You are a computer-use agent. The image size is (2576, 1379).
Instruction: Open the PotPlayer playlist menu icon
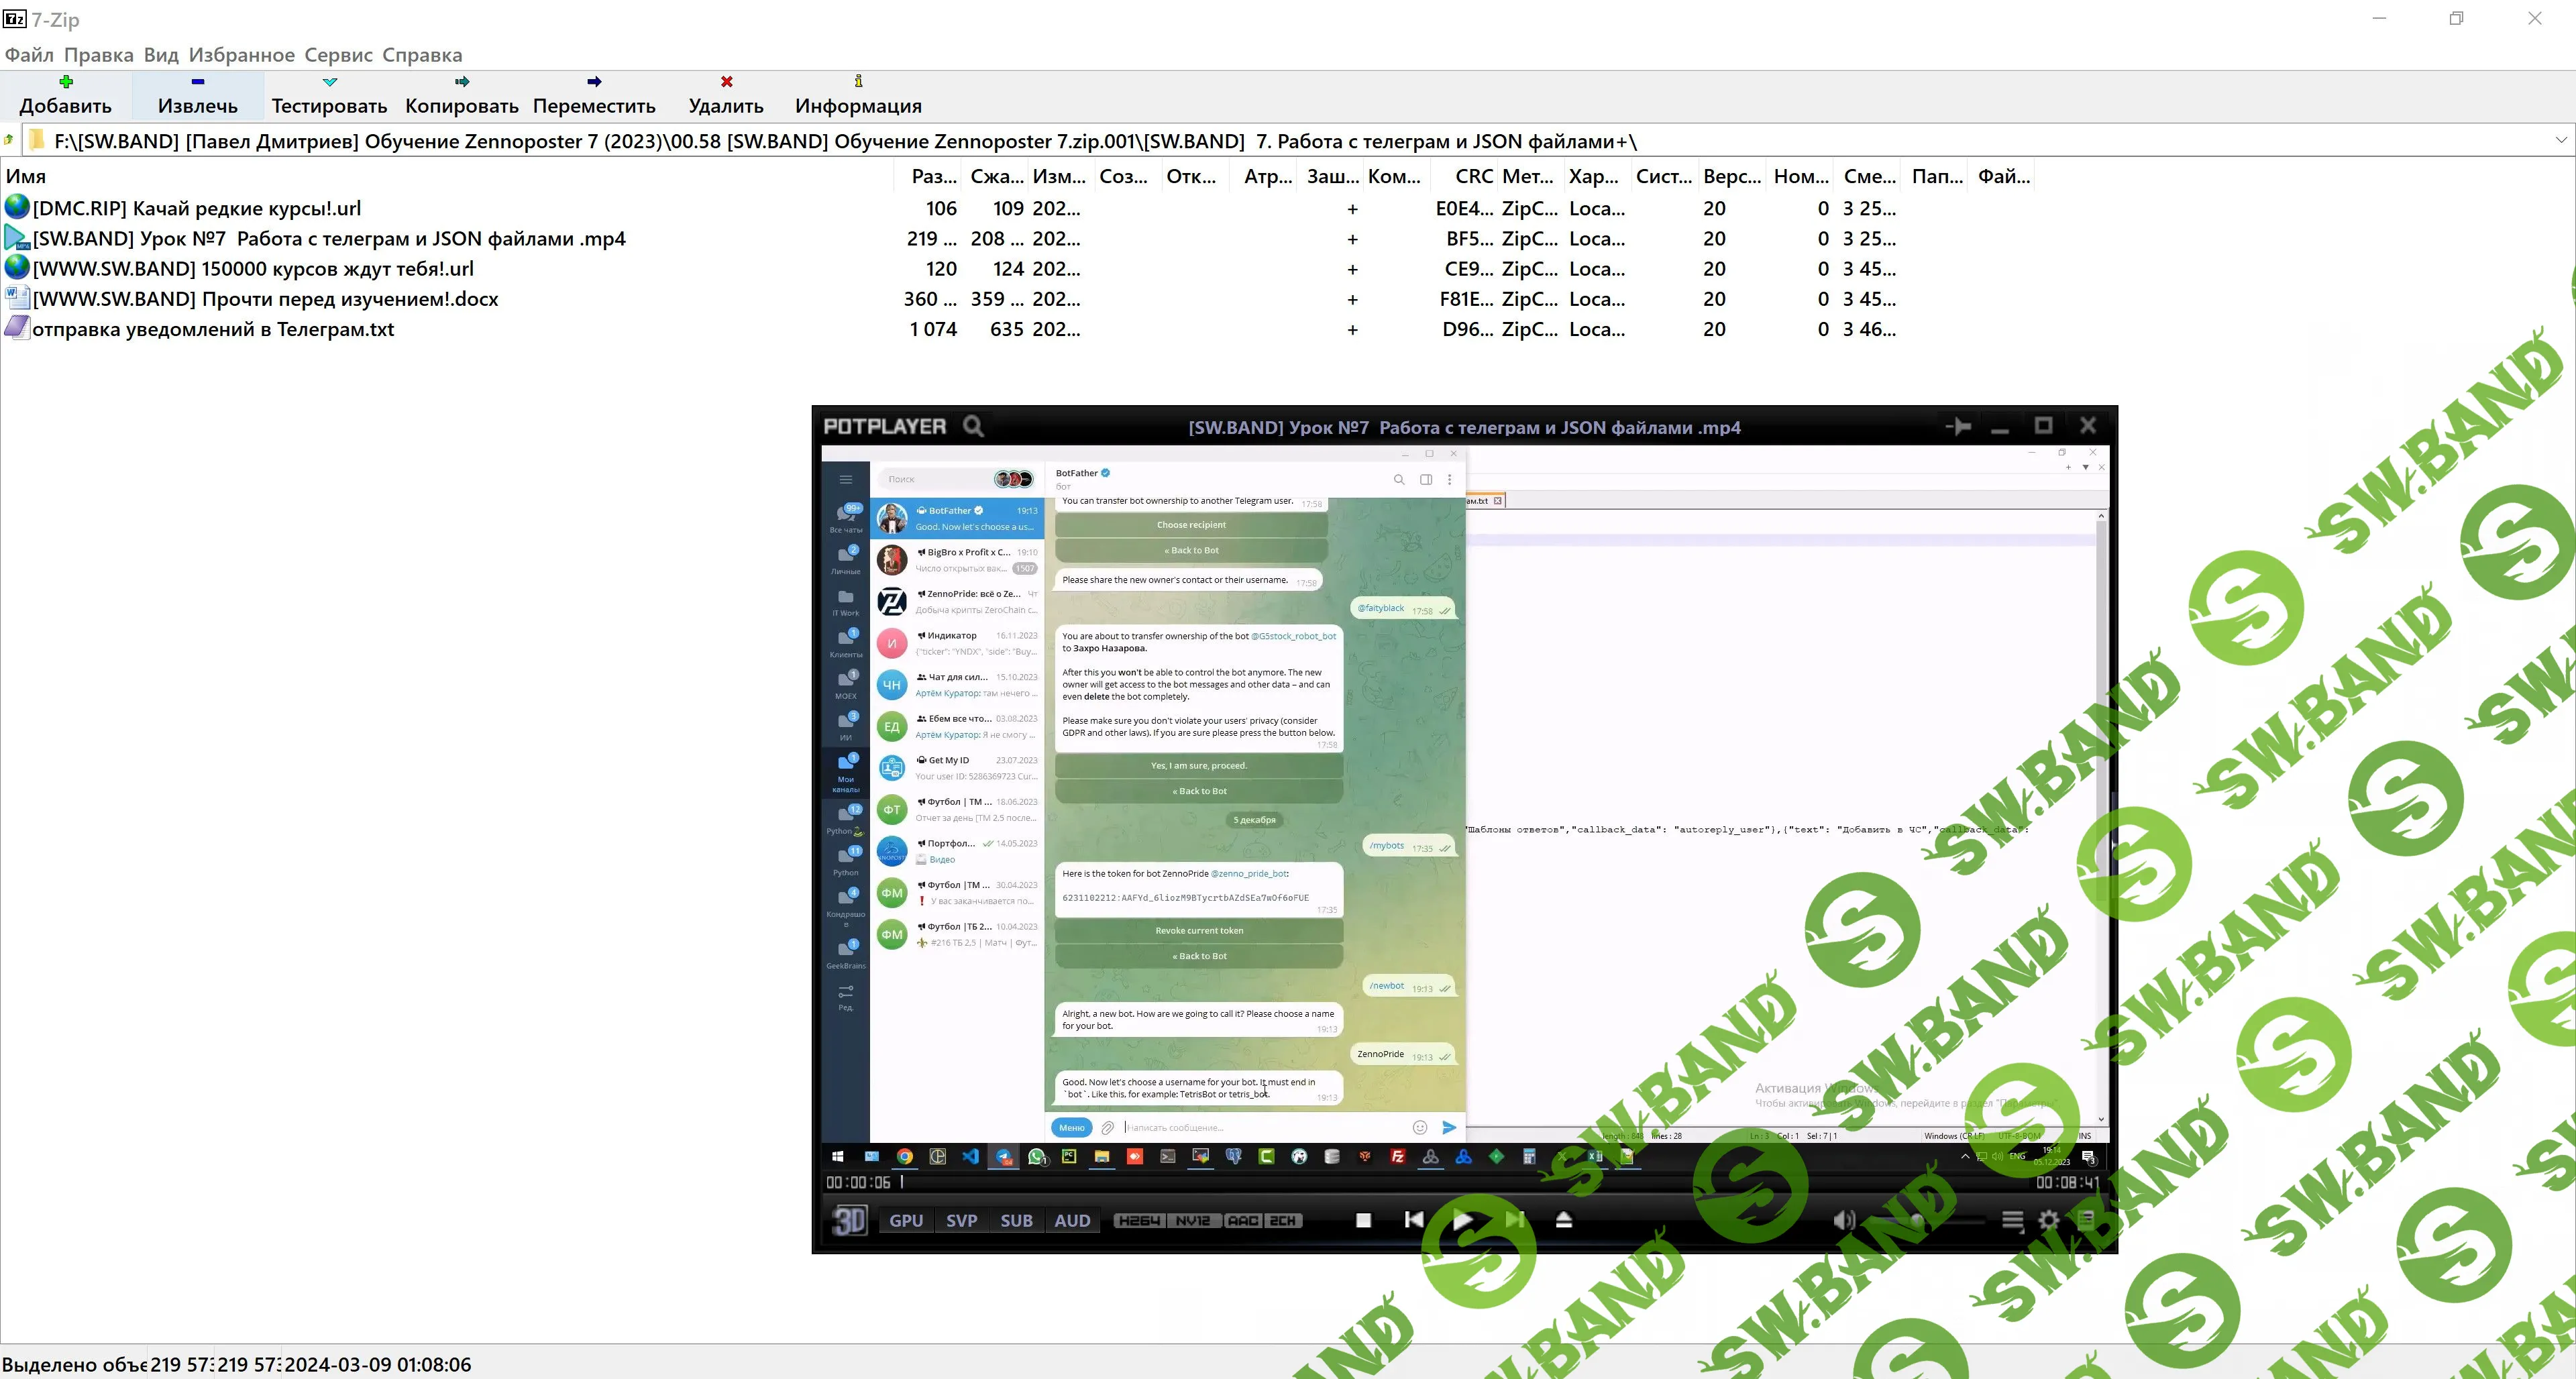pos(2013,1220)
